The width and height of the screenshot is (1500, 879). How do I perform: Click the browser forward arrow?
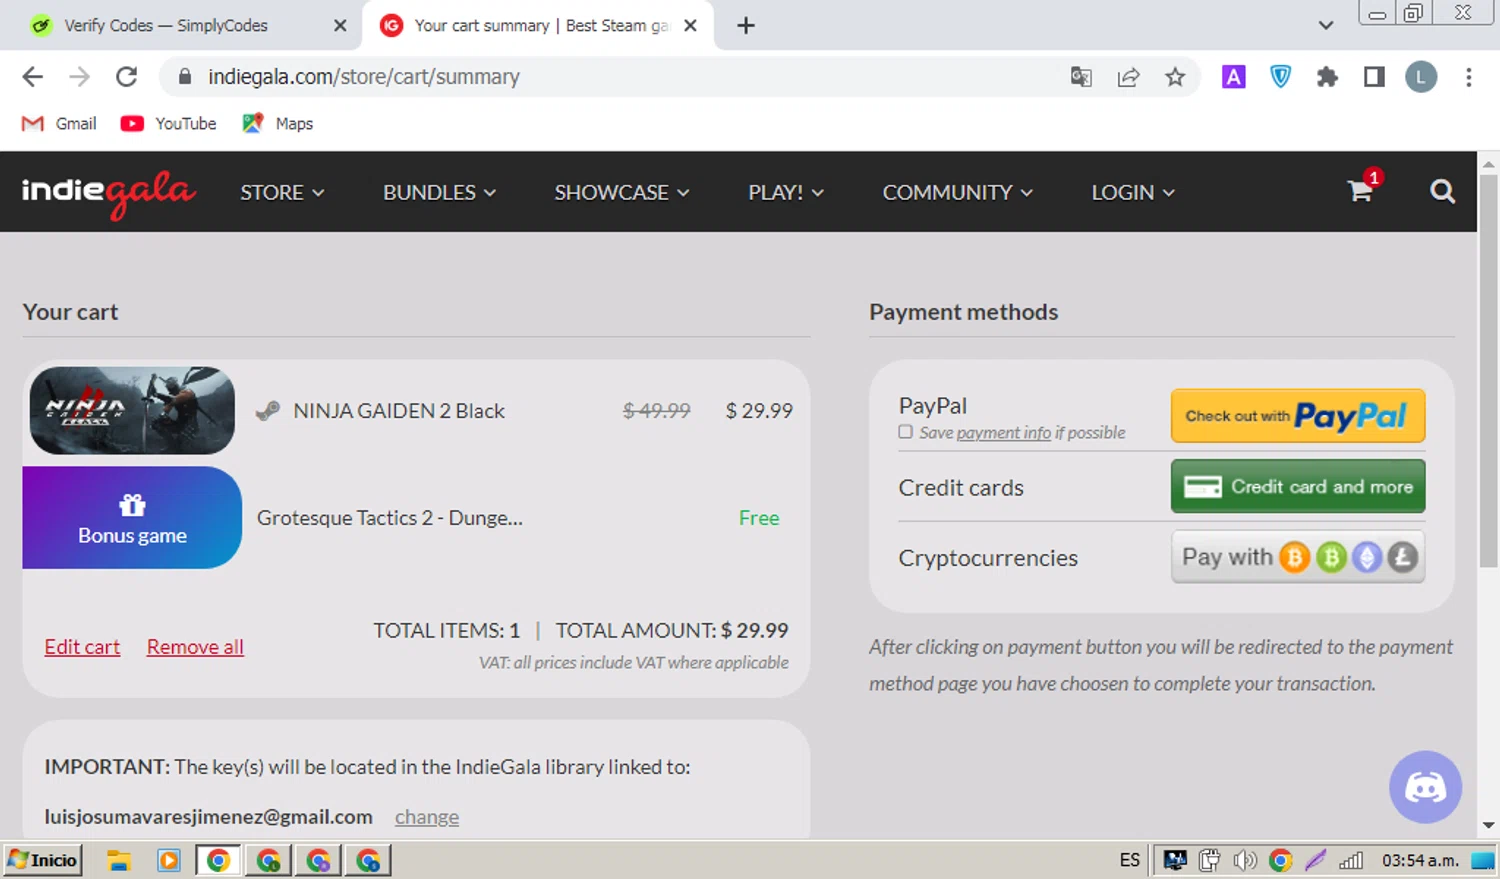[79, 77]
